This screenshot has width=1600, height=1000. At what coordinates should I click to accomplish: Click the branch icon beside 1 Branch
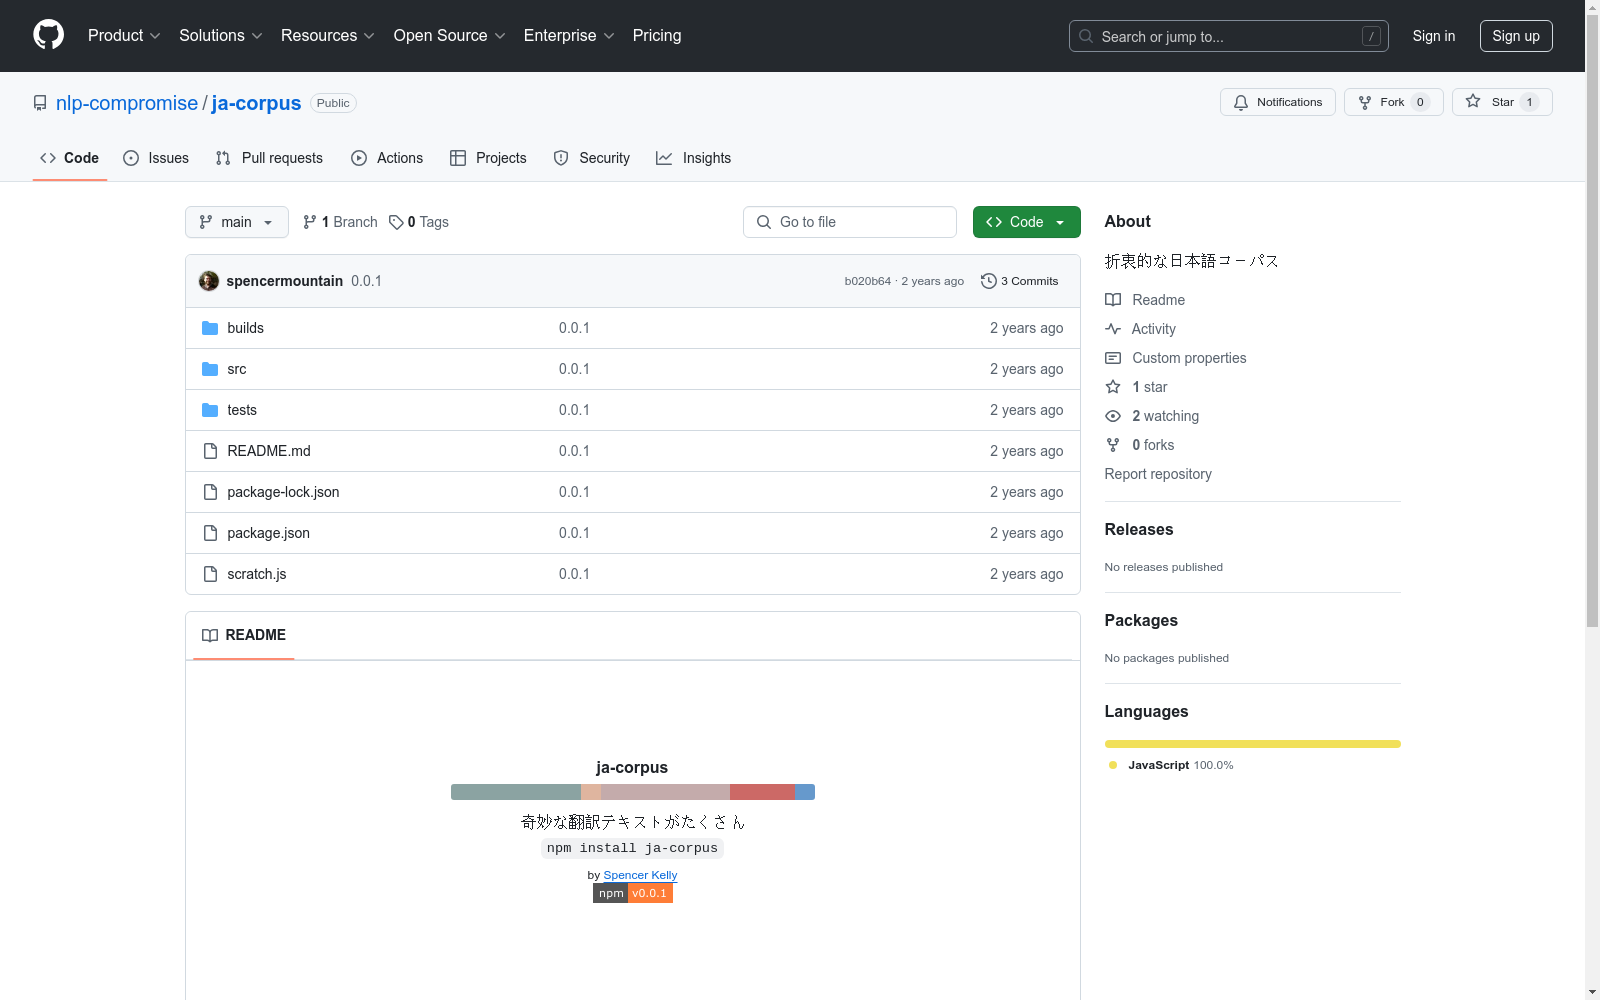(310, 222)
